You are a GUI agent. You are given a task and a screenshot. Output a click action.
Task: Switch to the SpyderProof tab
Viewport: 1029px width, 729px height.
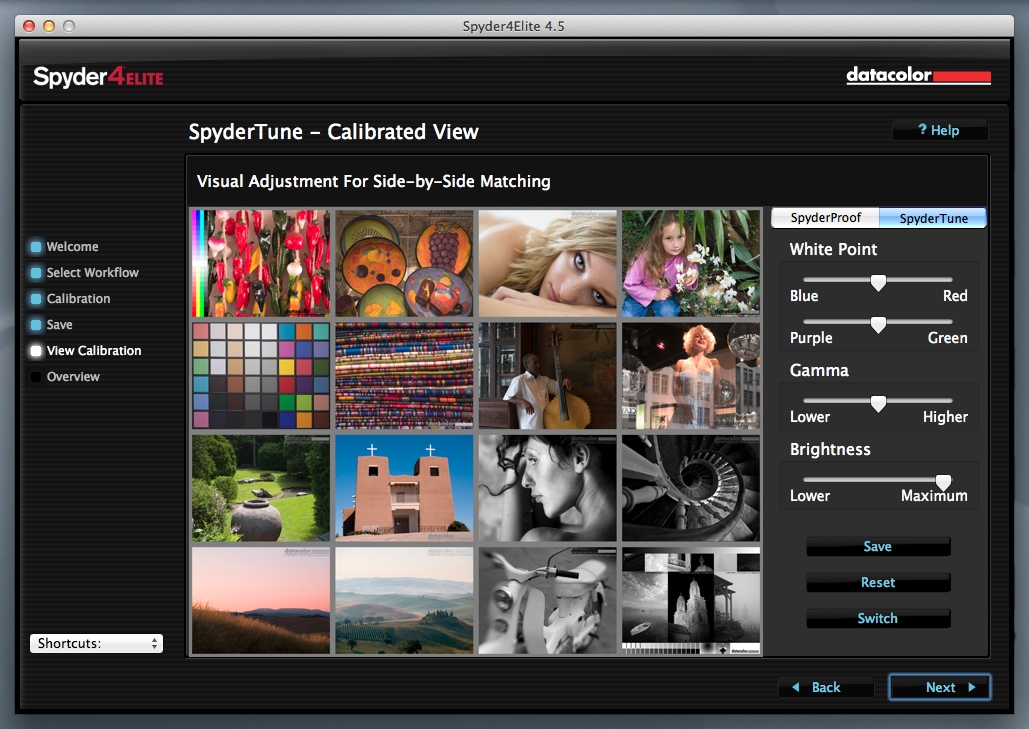coord(825,218)
